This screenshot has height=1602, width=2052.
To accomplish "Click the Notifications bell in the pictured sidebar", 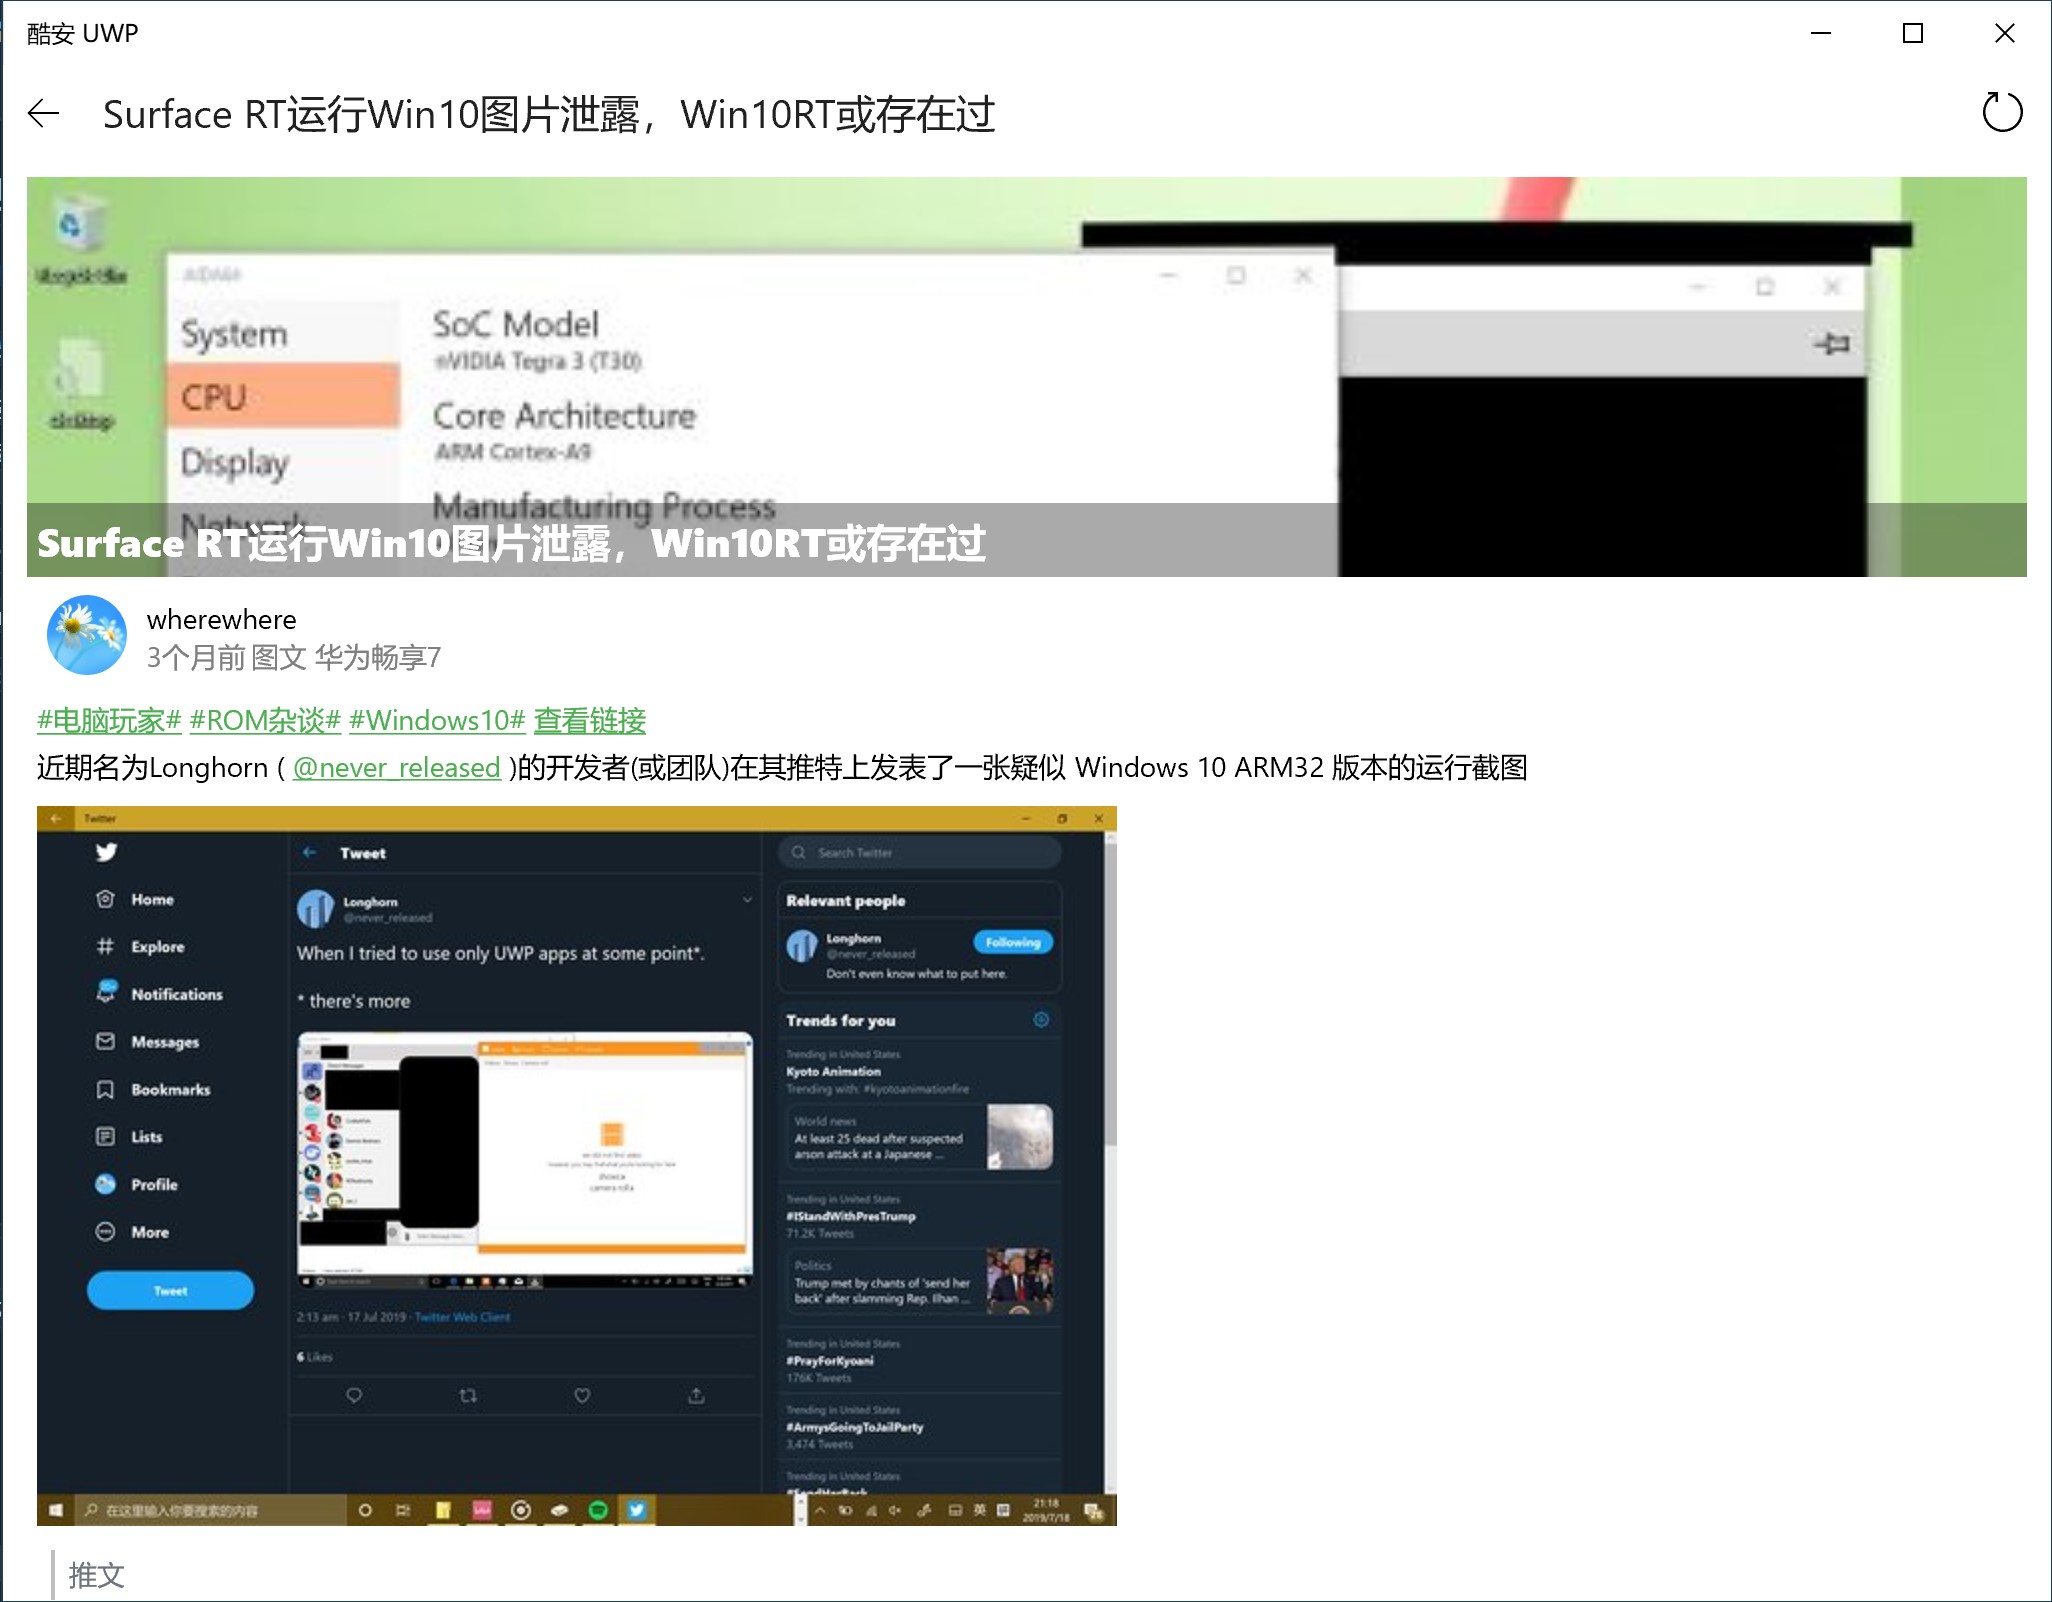I will (x=106, y=993).
